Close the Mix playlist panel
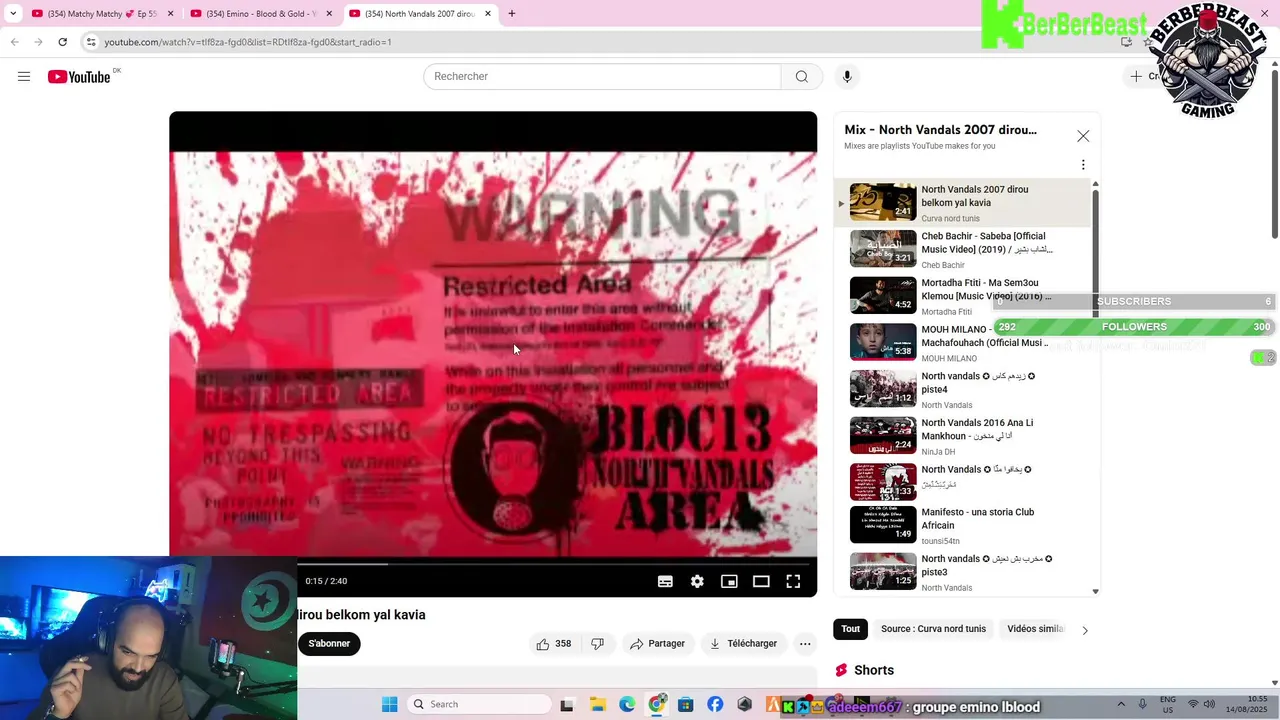1280x720 pixels. pyautogui.click(x=1083, y=136)
